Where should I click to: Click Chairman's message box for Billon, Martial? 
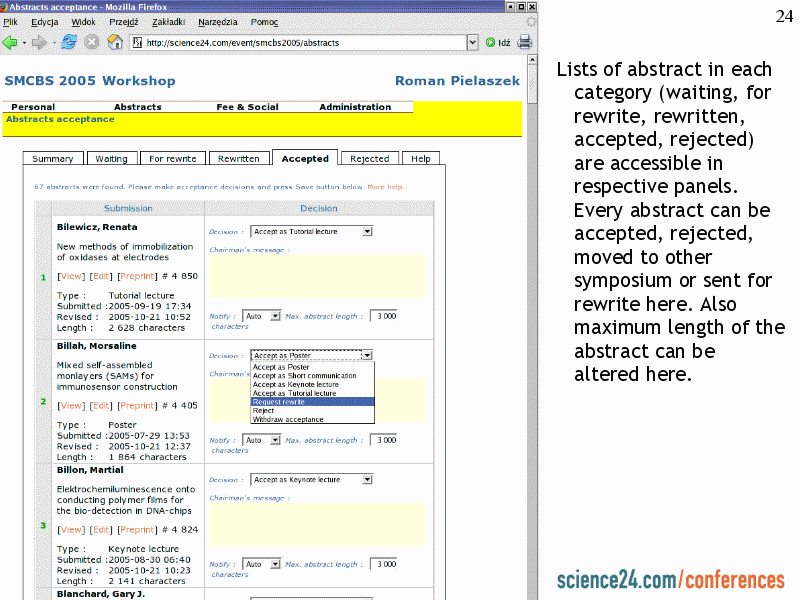pos(316,524)
